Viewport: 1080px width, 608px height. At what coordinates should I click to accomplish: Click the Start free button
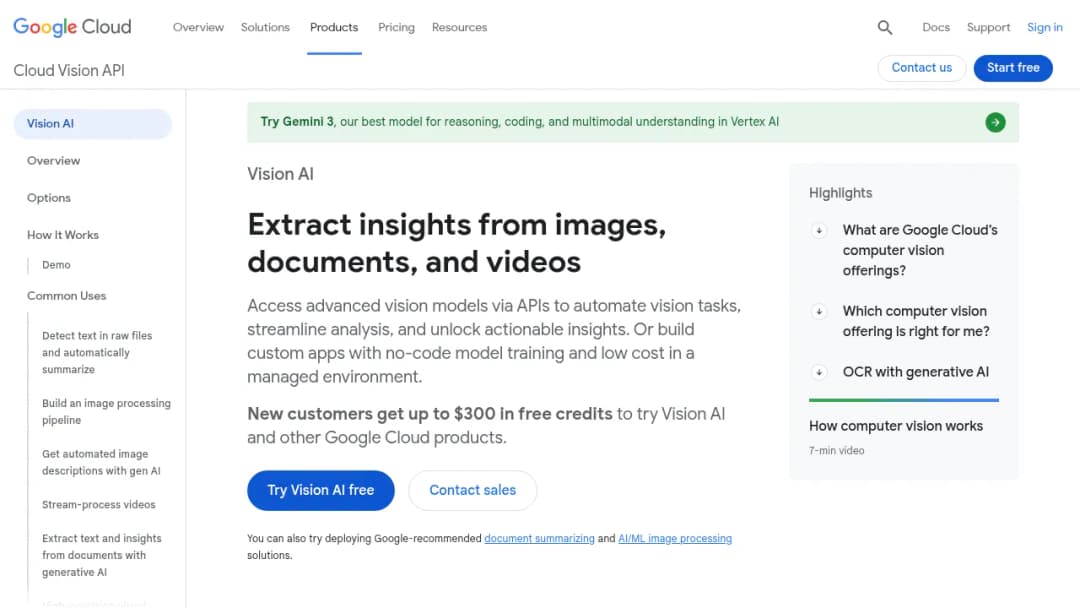point(1013,68)
